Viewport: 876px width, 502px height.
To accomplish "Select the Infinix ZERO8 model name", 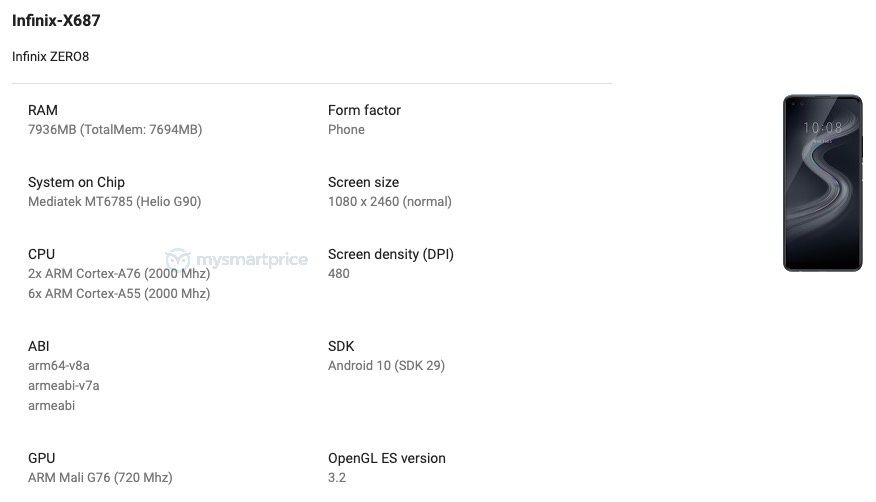I will 50,56.
